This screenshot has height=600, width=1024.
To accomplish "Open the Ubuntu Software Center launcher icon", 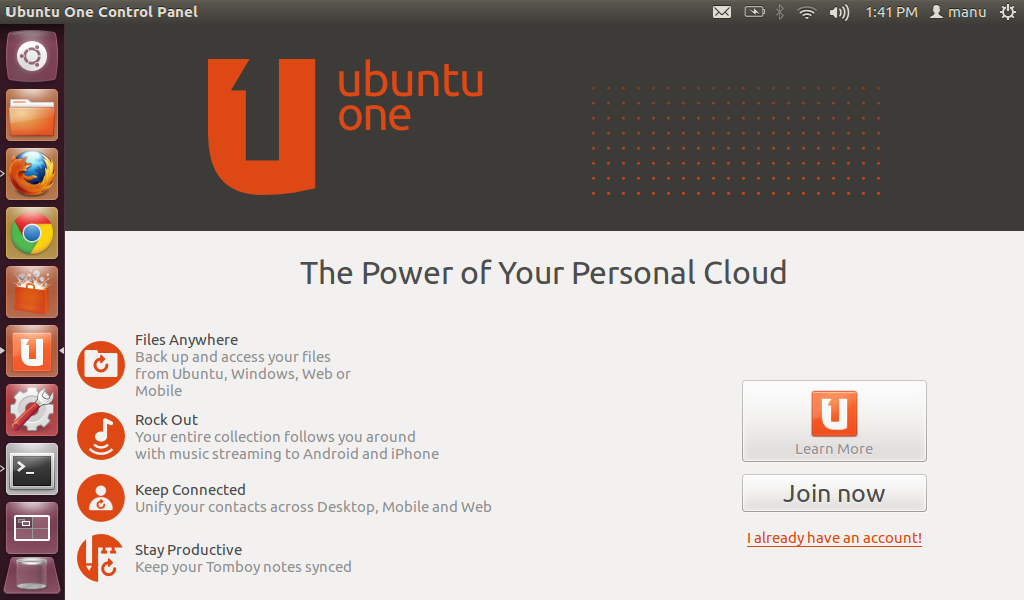I will (x=31, y=292).
